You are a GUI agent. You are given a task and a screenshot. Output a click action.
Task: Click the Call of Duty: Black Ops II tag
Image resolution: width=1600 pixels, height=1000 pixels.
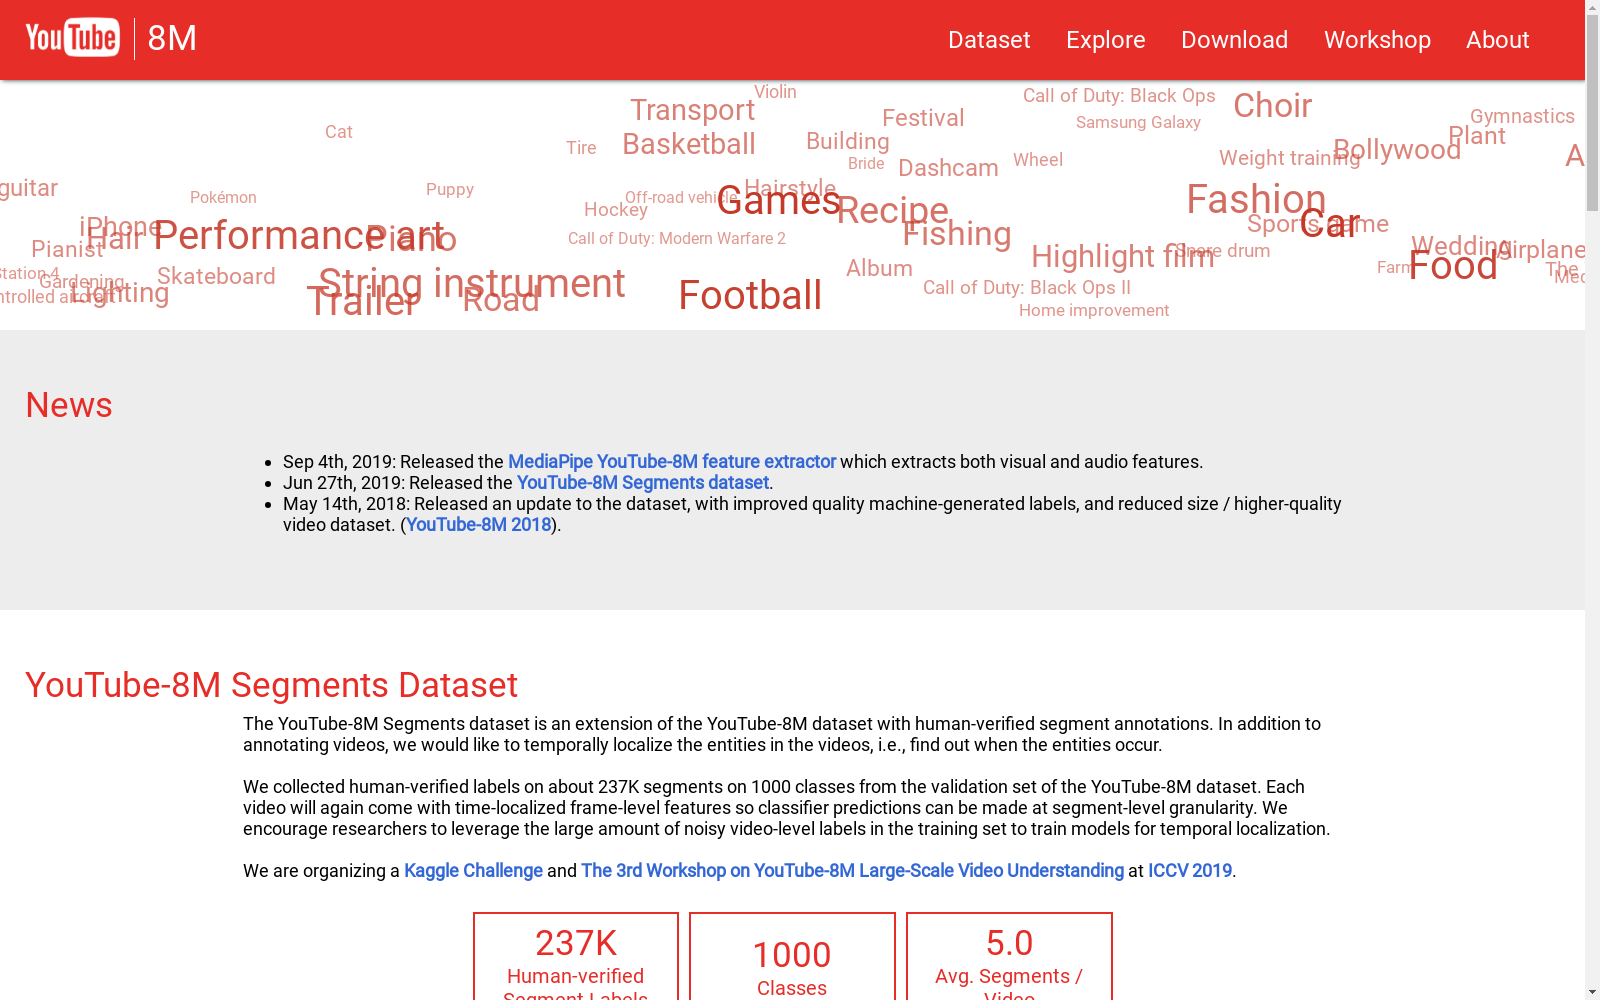(1027, 288)
